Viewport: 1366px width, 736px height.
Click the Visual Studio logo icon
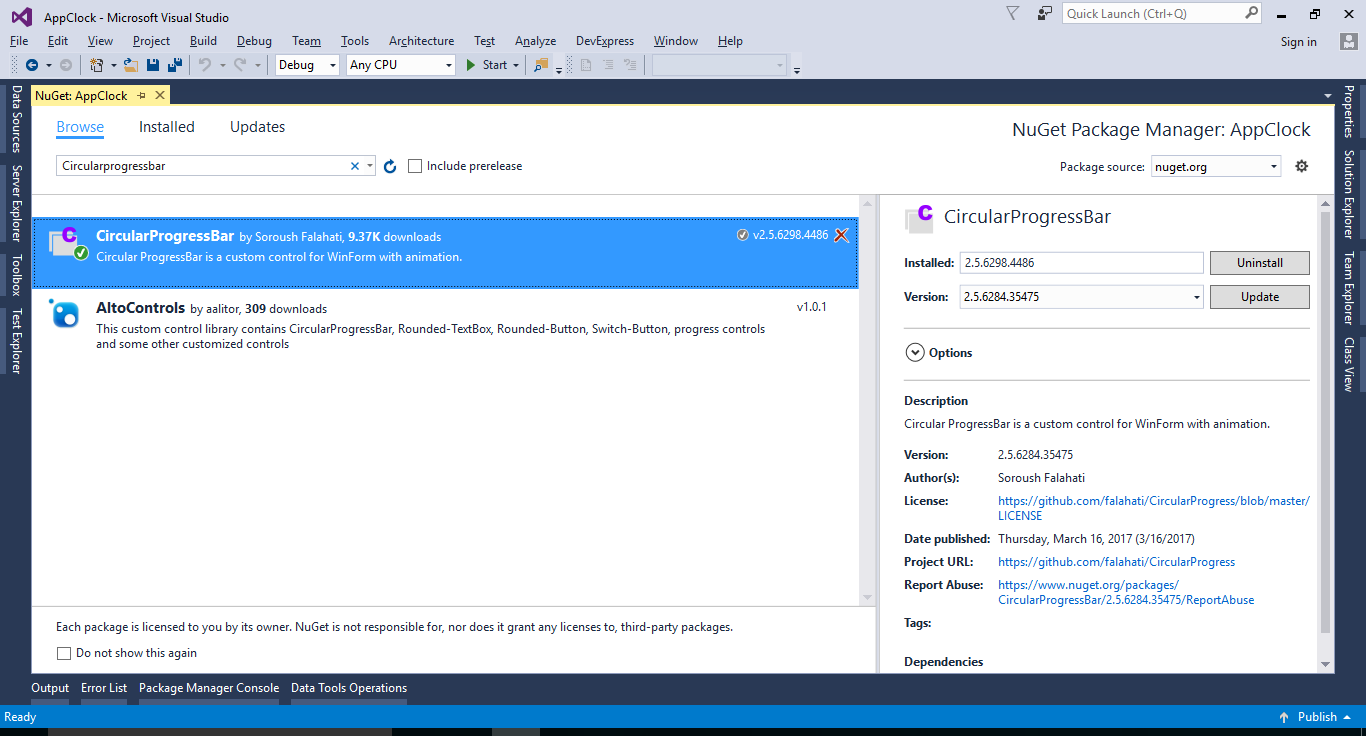point(21,16)
